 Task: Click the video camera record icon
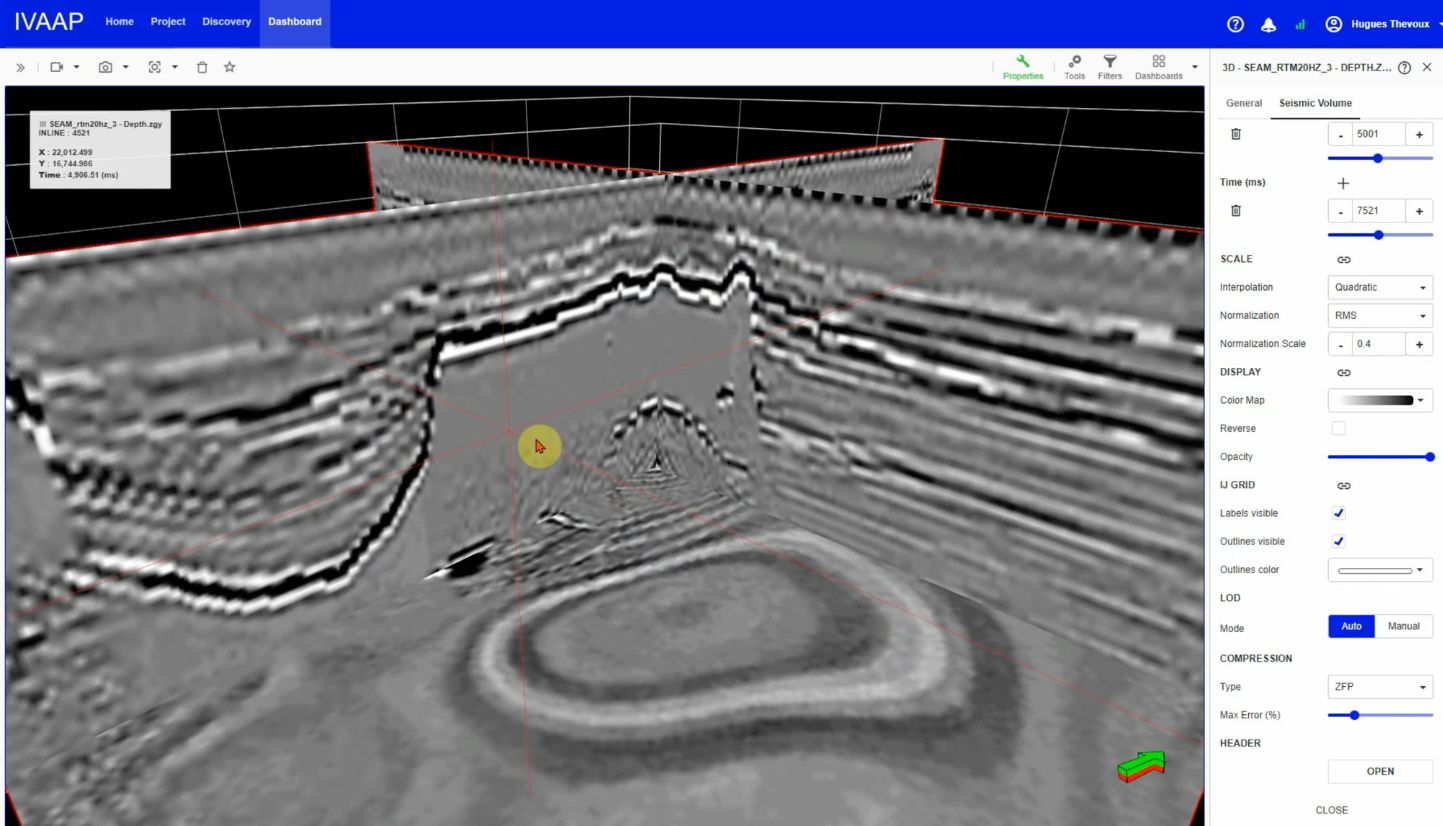point(57,67)
